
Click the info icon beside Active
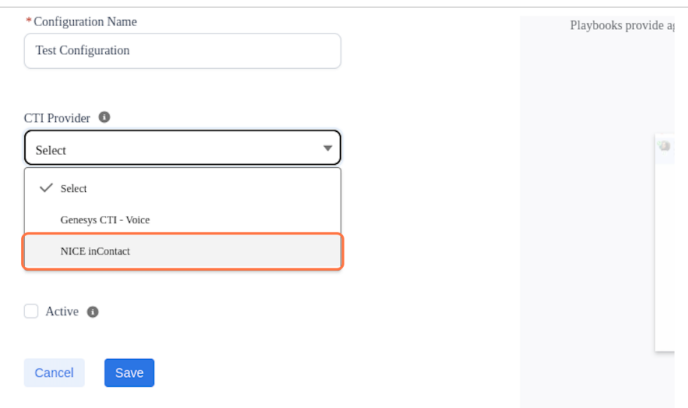[x=93, y=312]
